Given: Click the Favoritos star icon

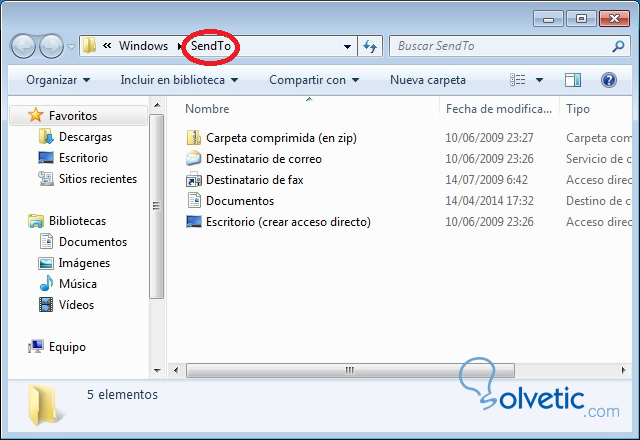Looking at the screenshot, I should point(36,115).
